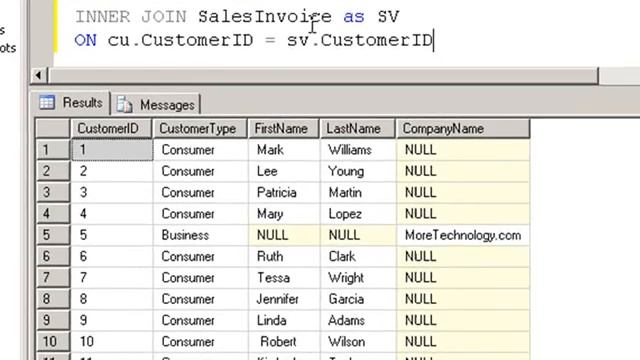The image size is (640, 360).
Task: Select row header number 7
Action: tap(53, 278)
